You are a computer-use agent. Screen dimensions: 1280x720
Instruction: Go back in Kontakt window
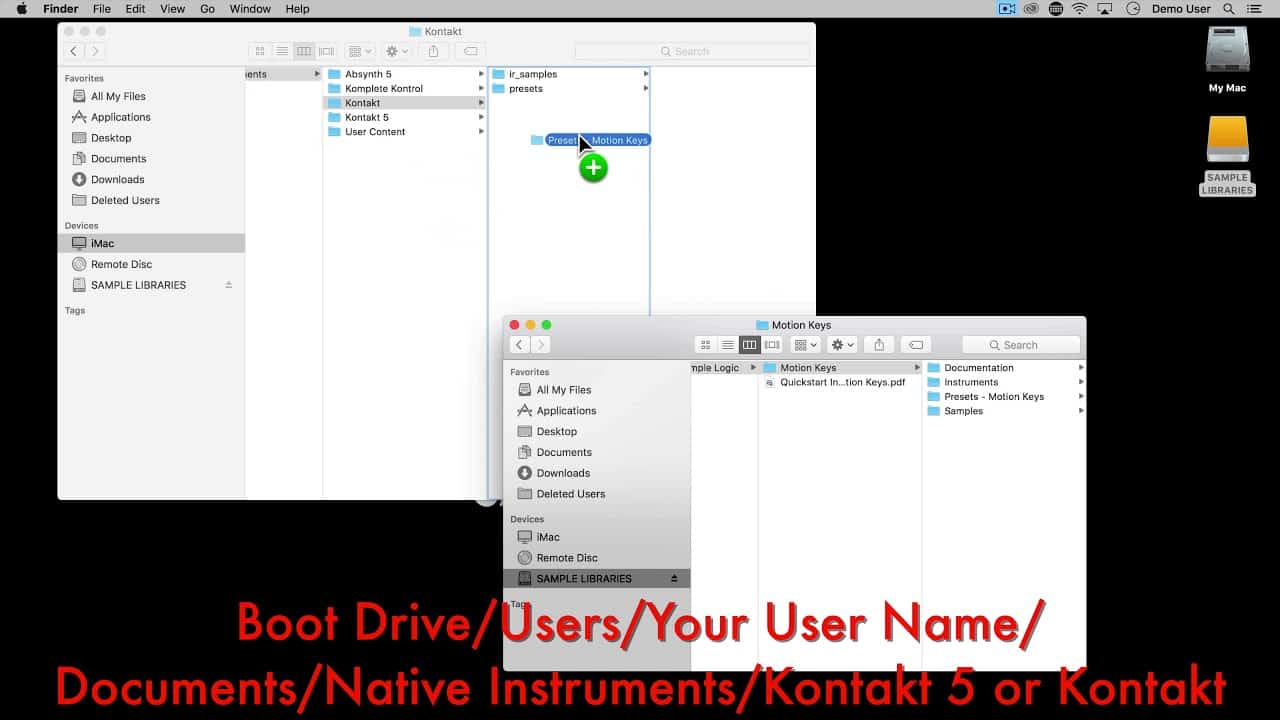pos(74,51)
